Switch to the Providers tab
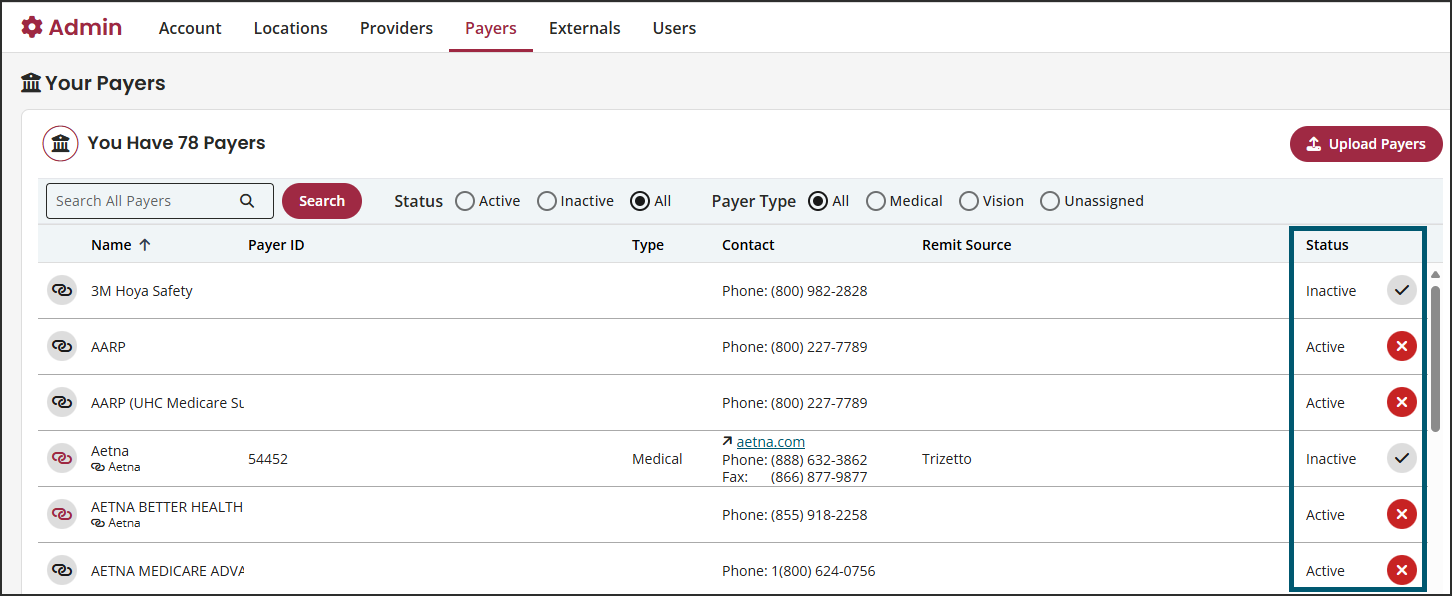Screen dimensions: 1452x596 pos(396,28)
